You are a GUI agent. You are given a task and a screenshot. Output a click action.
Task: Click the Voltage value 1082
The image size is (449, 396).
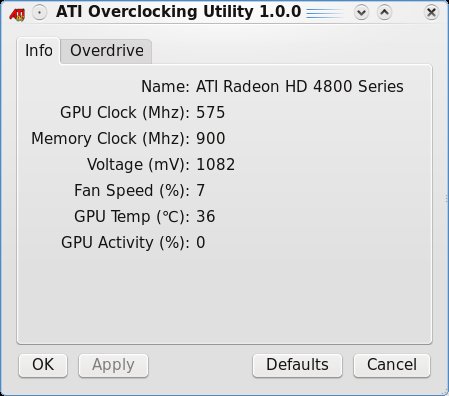(215, 165)
